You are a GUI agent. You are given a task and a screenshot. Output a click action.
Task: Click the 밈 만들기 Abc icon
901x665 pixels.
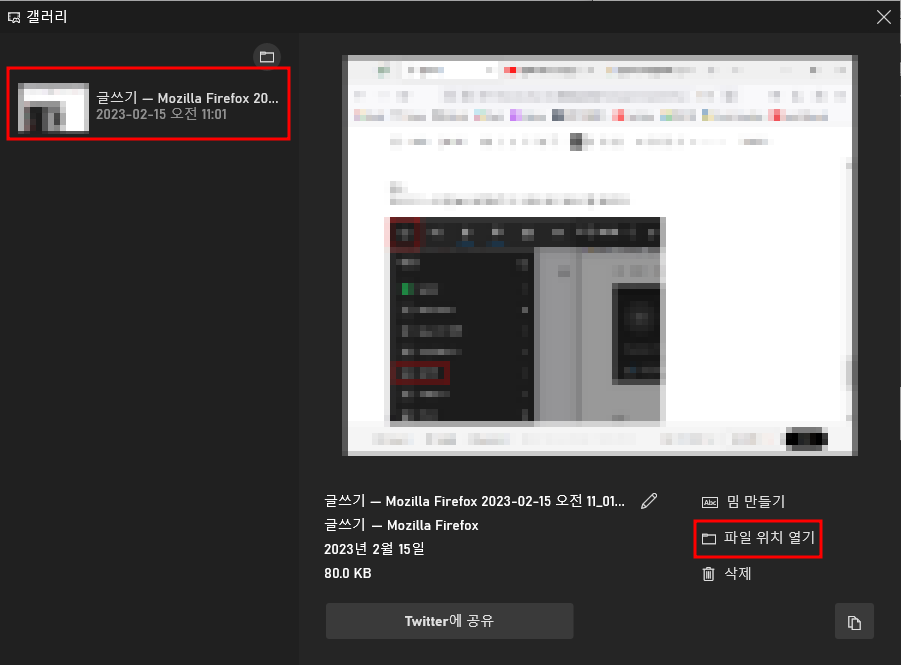point(710,502)
